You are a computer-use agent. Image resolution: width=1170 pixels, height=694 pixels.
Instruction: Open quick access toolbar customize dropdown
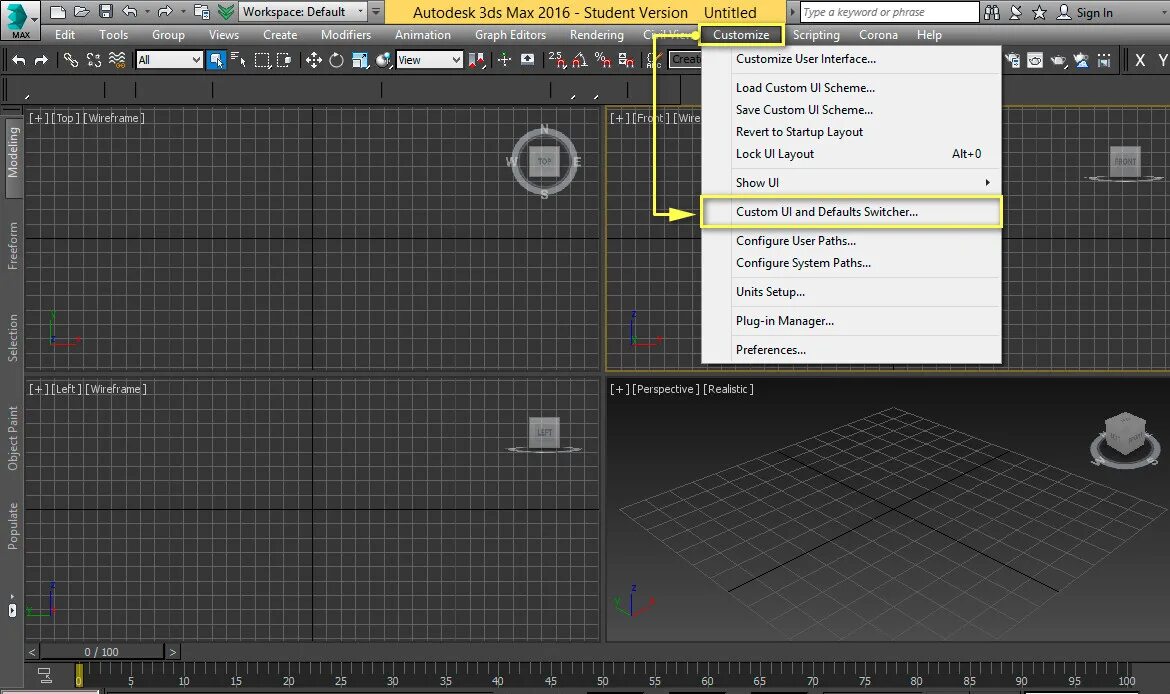tap(376, 12)
